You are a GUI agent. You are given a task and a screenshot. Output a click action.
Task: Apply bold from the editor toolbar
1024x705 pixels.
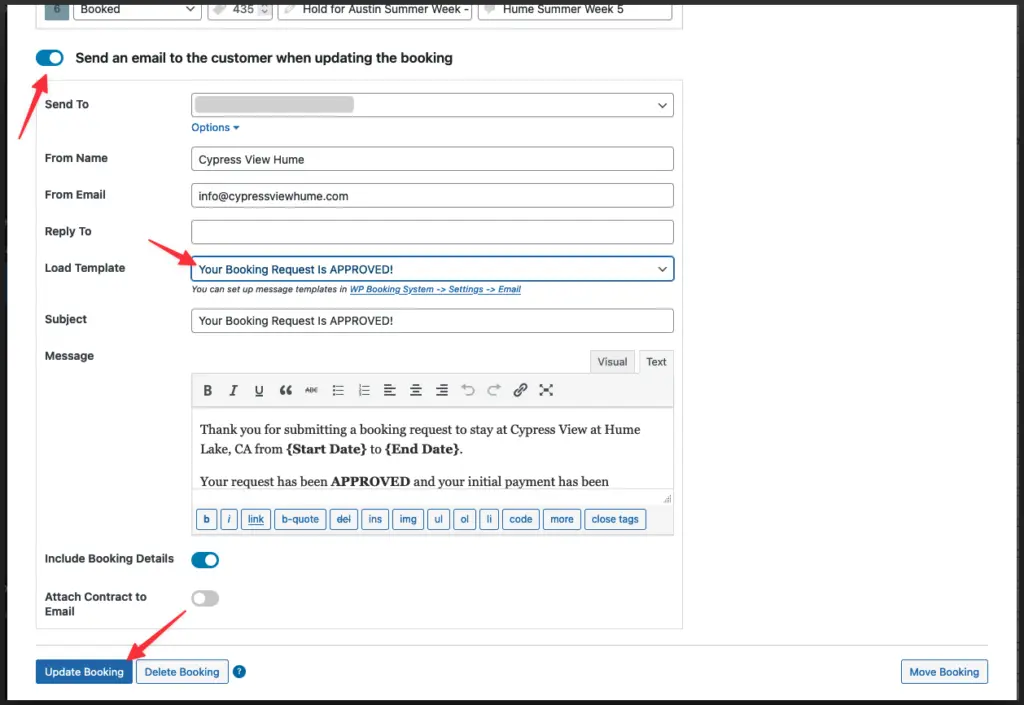(x=208, y=390)
